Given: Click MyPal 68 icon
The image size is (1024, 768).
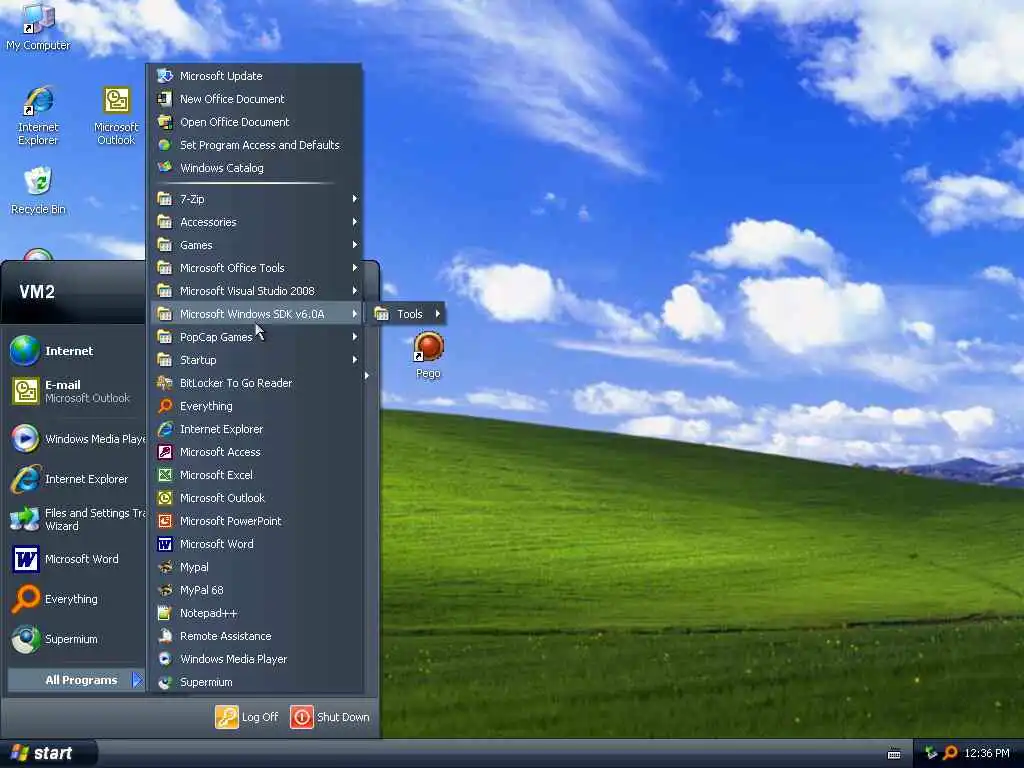Looking at the screenshot, I should (x=165, y=590).
